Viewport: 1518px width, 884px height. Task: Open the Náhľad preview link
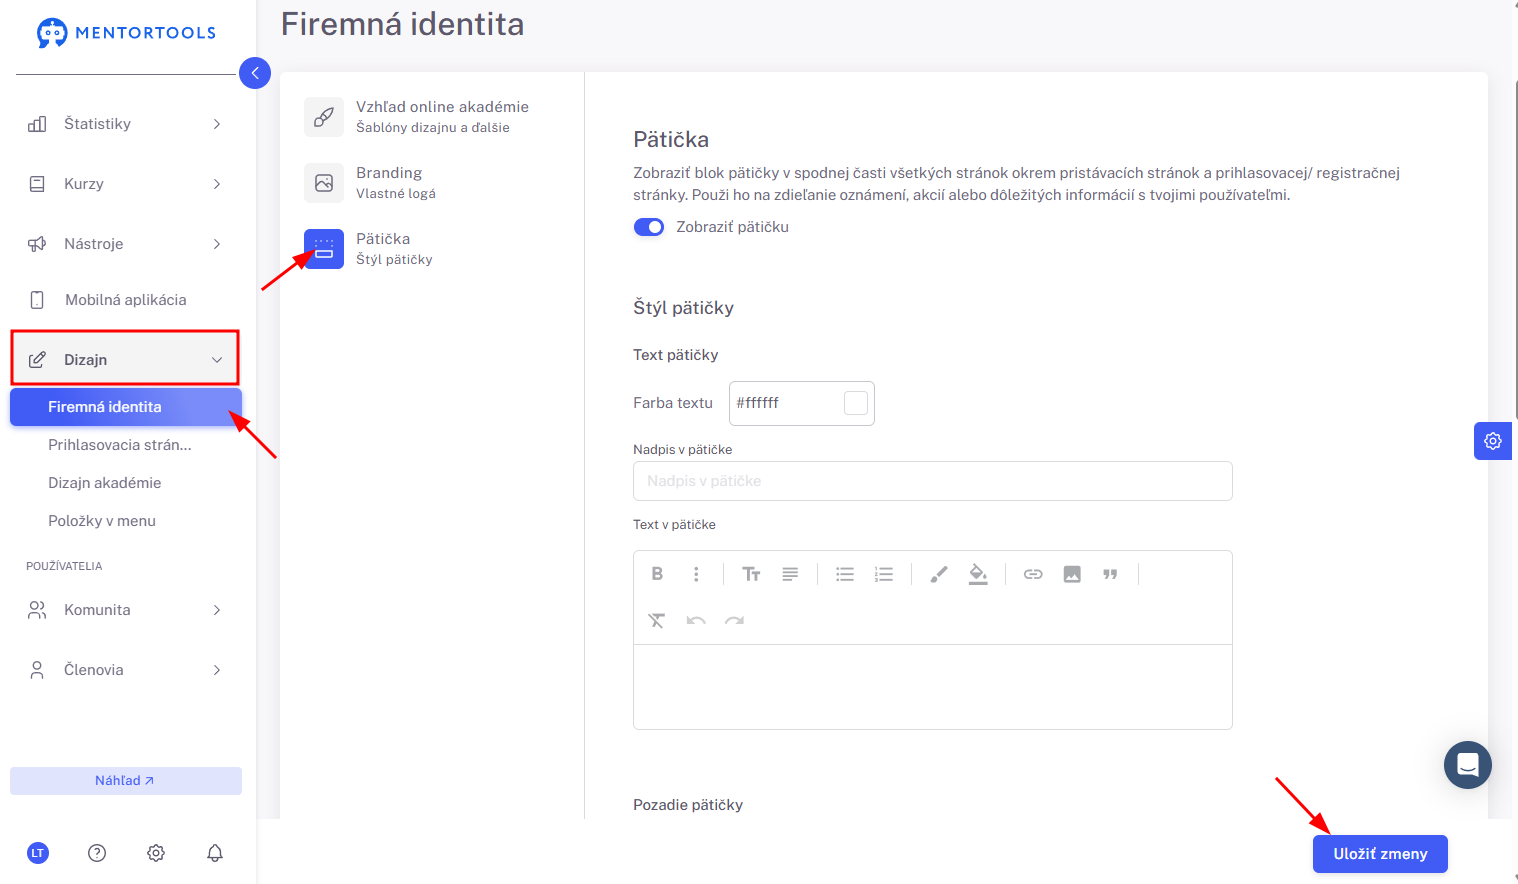(126, 781)
